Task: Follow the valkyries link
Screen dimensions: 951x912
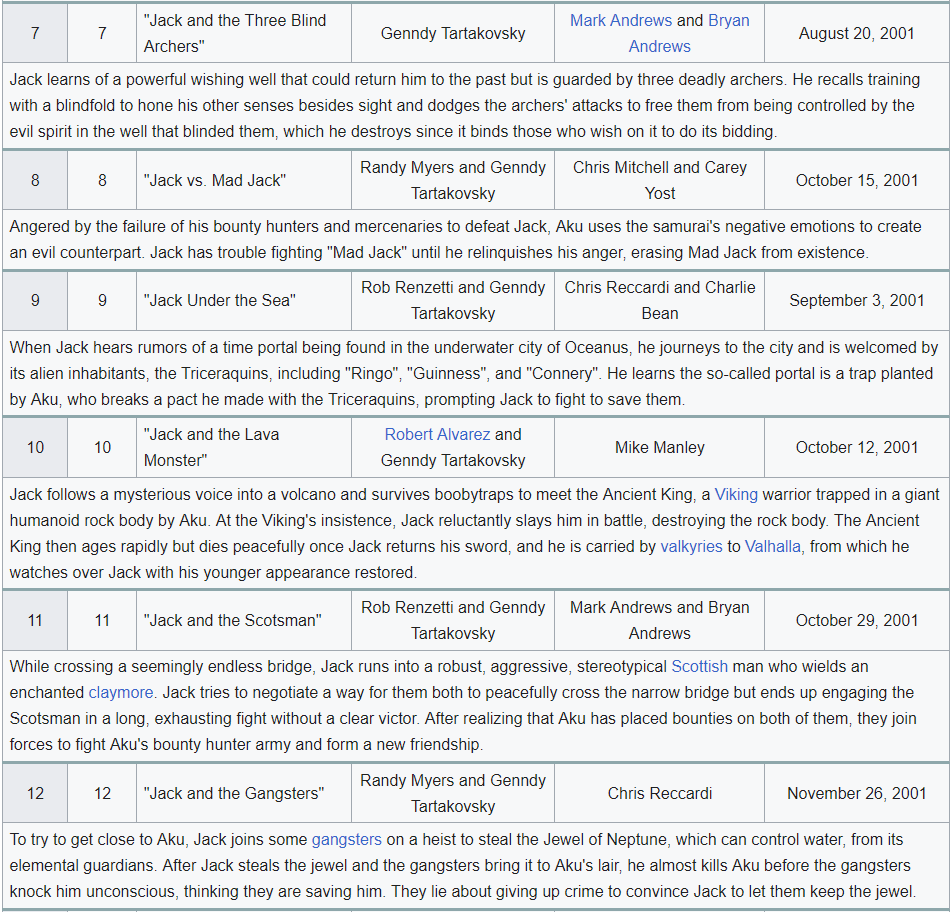Action: [x=691, y=546]
